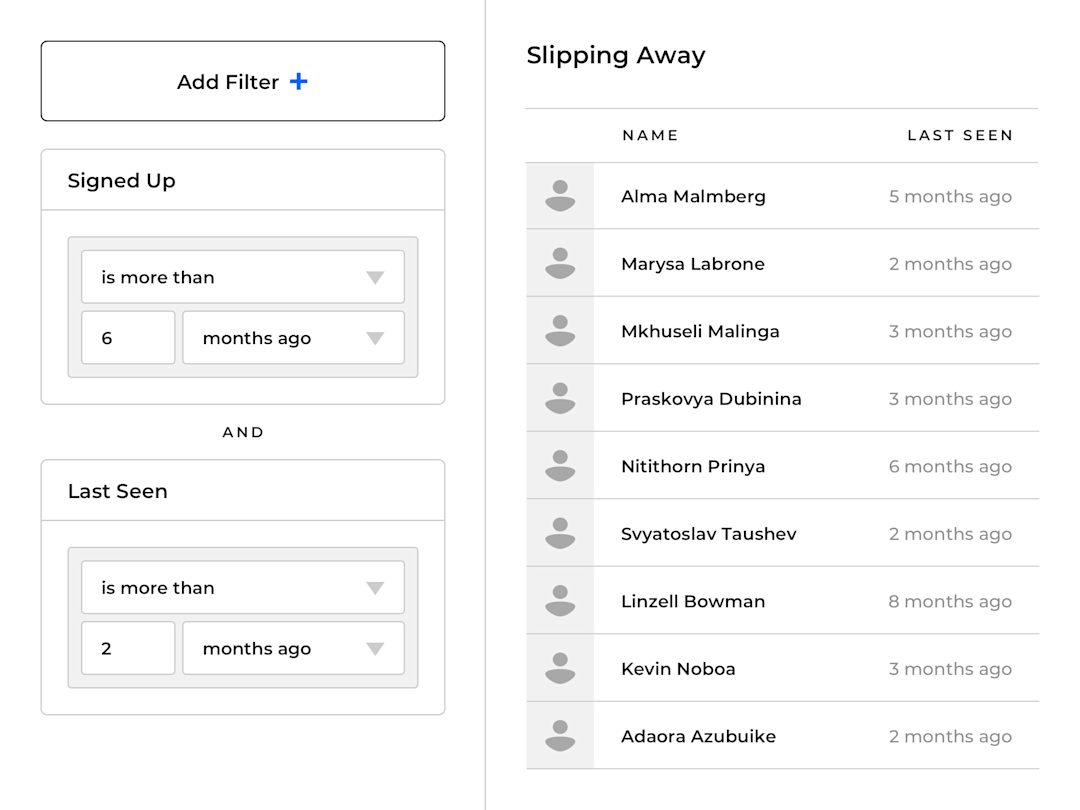Image resolution: width=1080 pixels, height=810 pixels.
Task: Click Linzell Bowman's avatar icon
Action: (560, 601)
